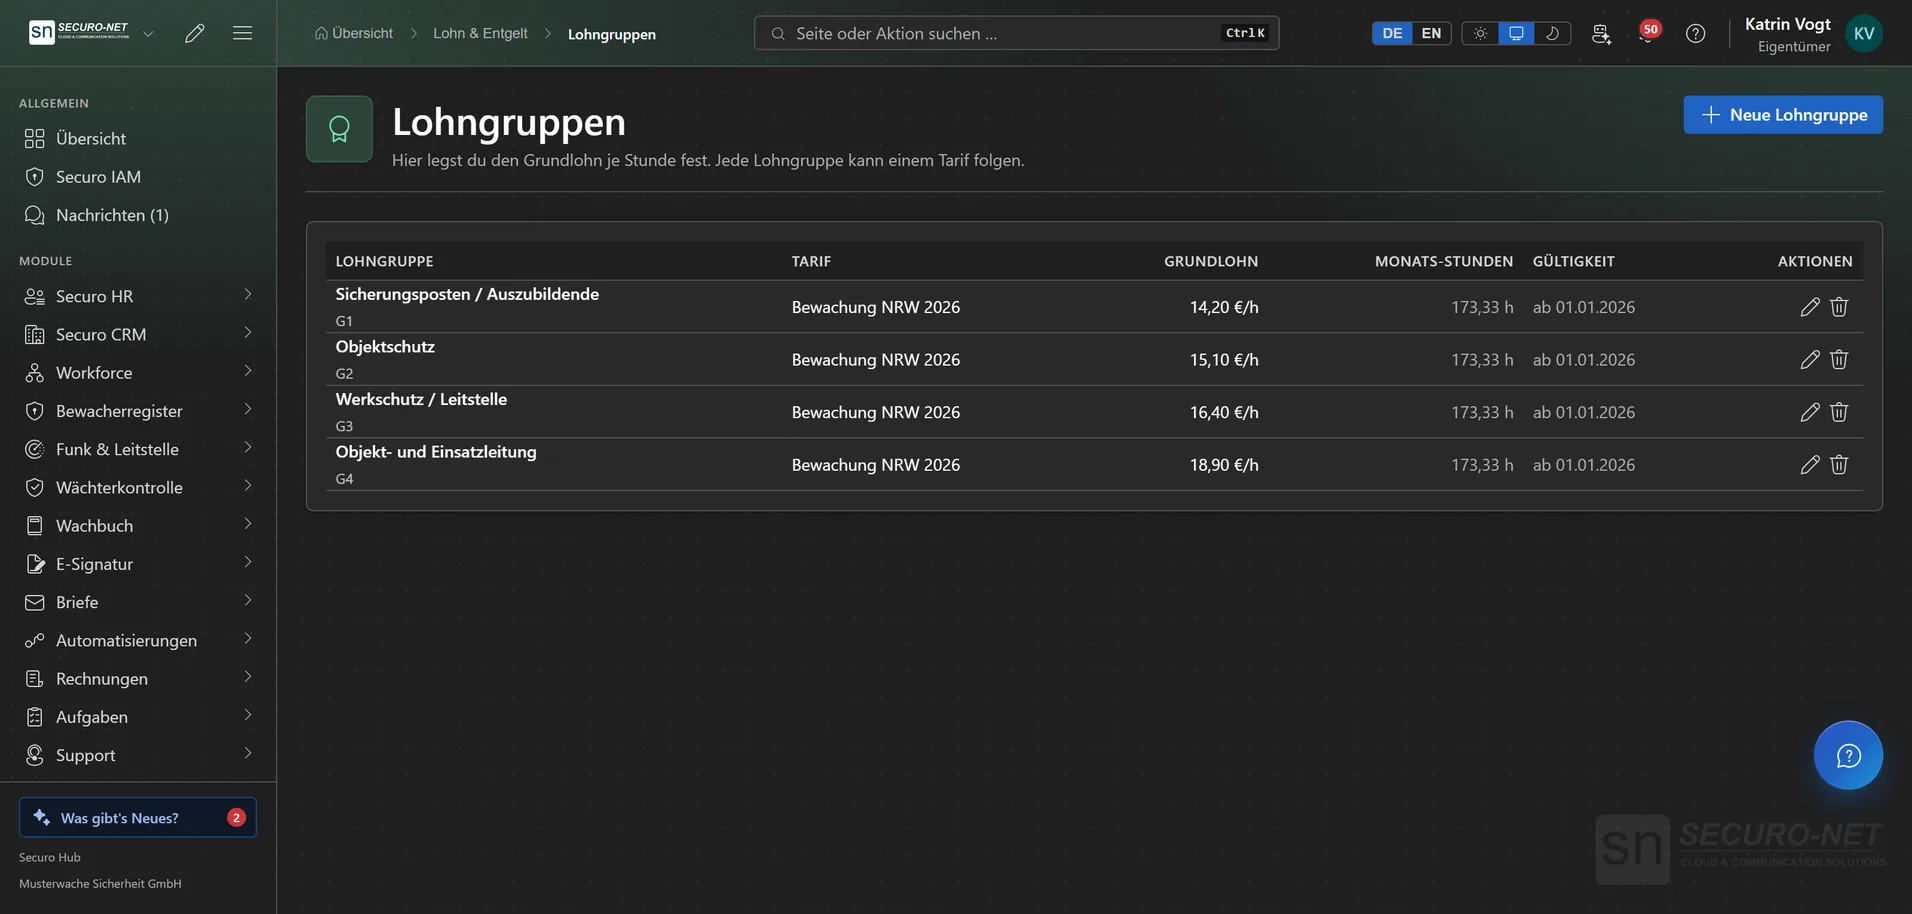Image resolution: width=1912 pixels, height=914 pixels.
Task: Open the user contacts icon in header
Action: 1601,33
